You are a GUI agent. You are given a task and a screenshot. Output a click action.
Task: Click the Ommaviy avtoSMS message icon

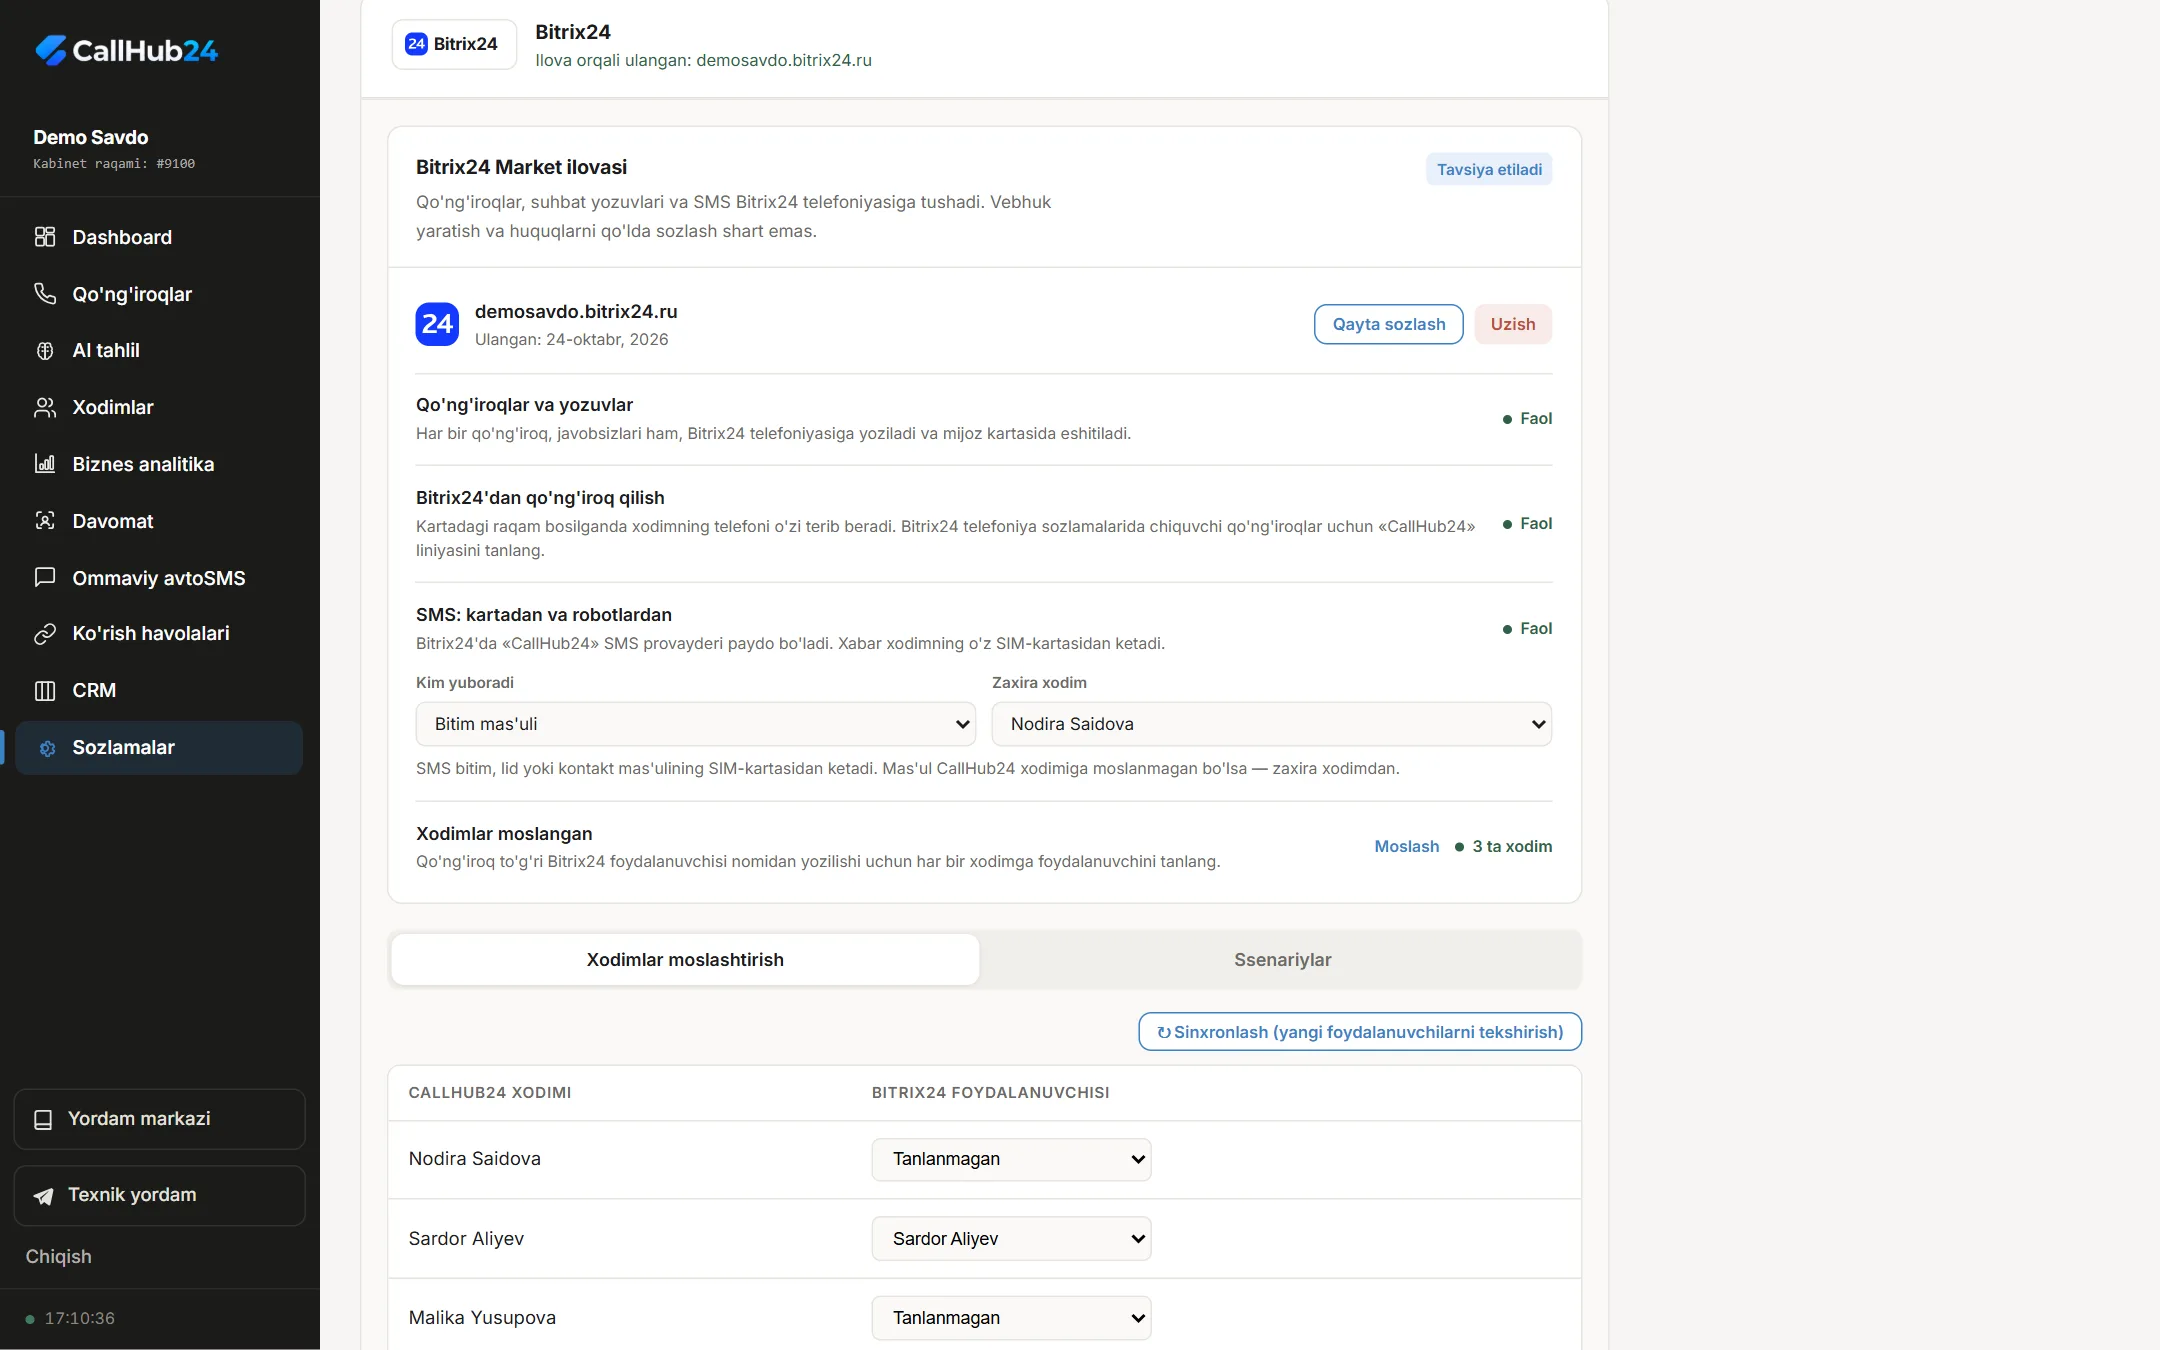tap(45, 577)
